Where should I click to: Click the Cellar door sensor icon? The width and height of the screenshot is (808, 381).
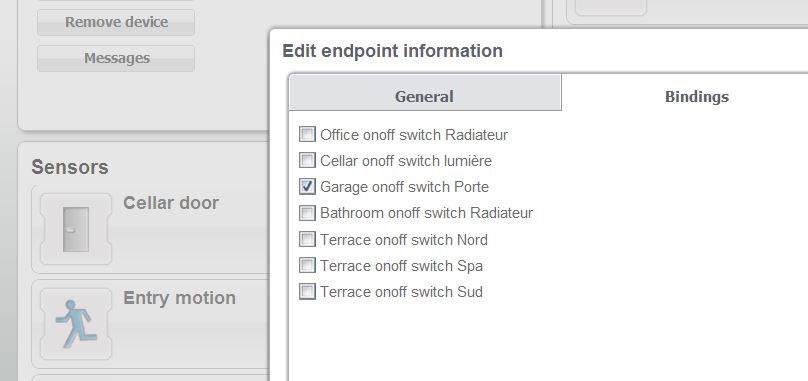tap(76, 229)
